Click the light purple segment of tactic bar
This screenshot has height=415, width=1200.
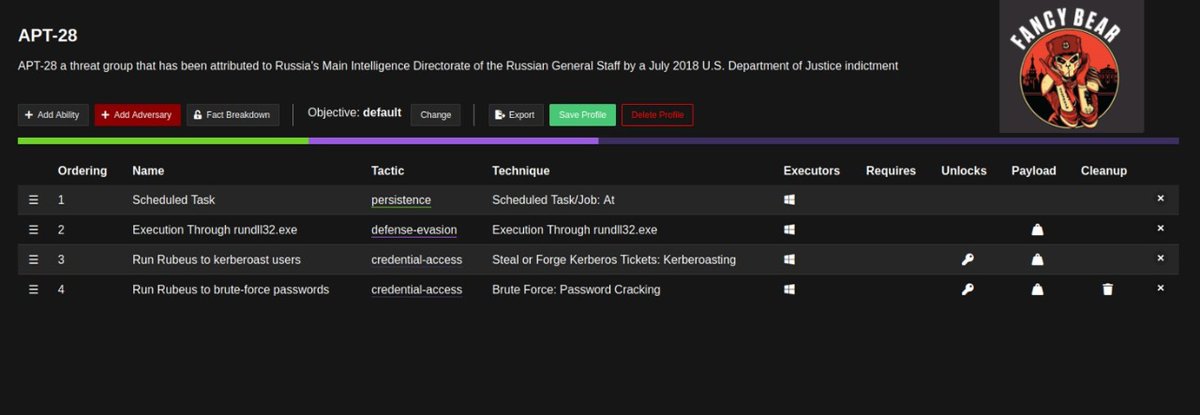tap(454, 141)
